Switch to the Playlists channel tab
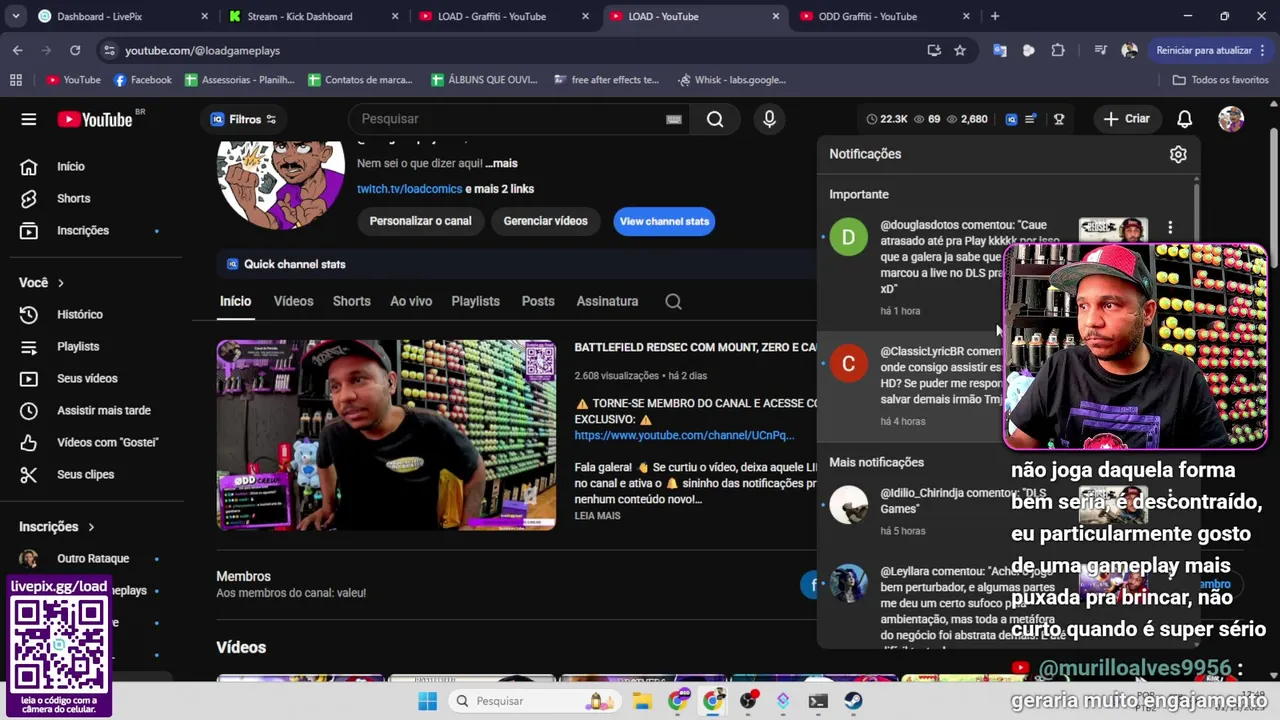 pos(475,301)
